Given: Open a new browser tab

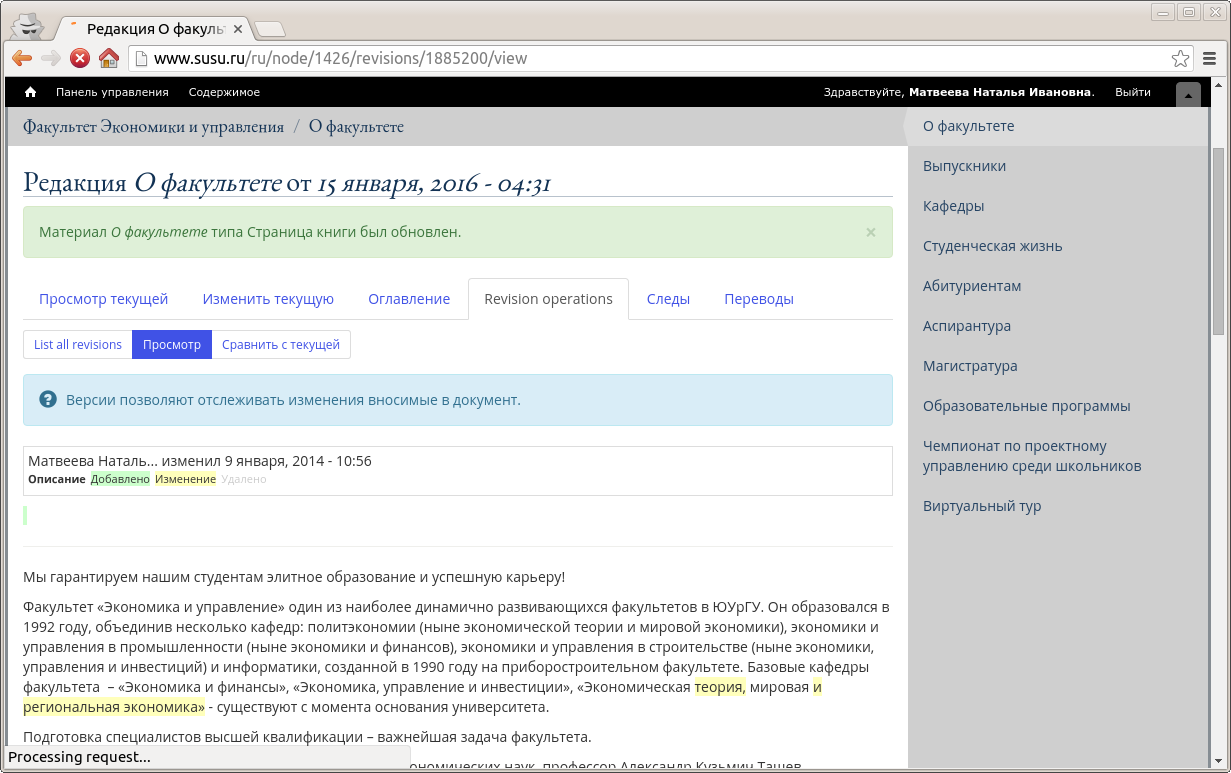Looking at the screenshot, I should coord(269,28).
